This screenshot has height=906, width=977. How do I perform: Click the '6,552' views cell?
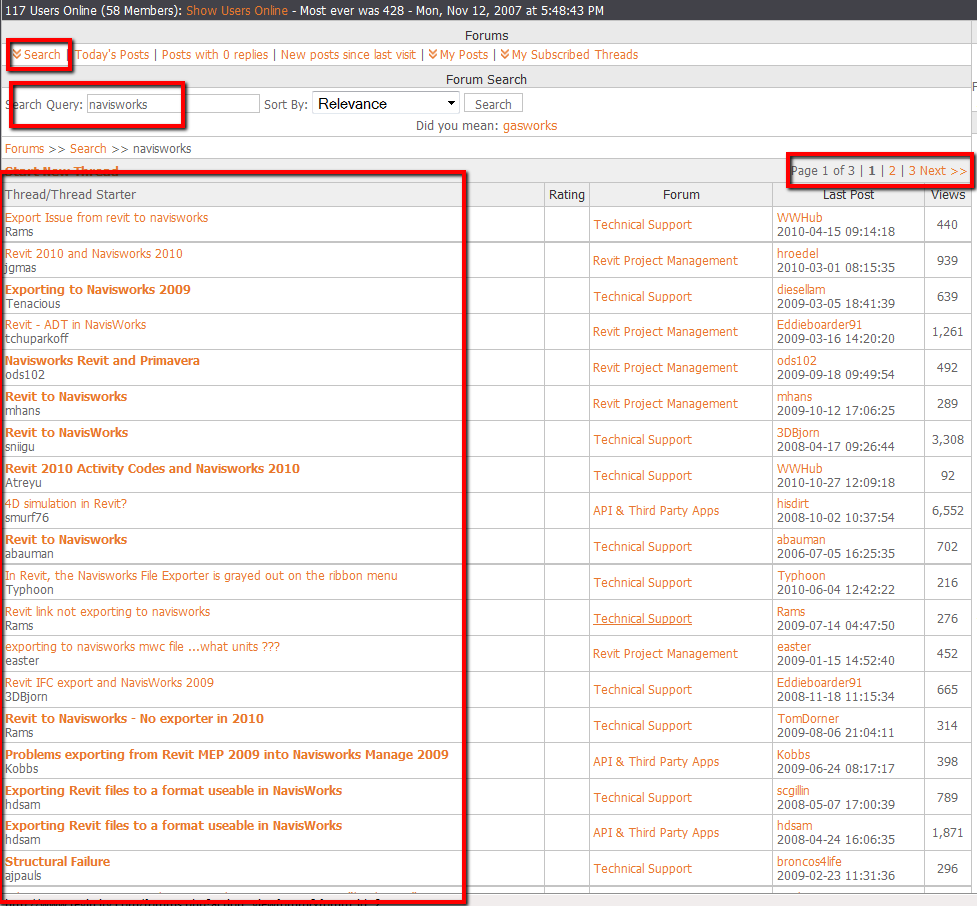[x=948, y=510]
